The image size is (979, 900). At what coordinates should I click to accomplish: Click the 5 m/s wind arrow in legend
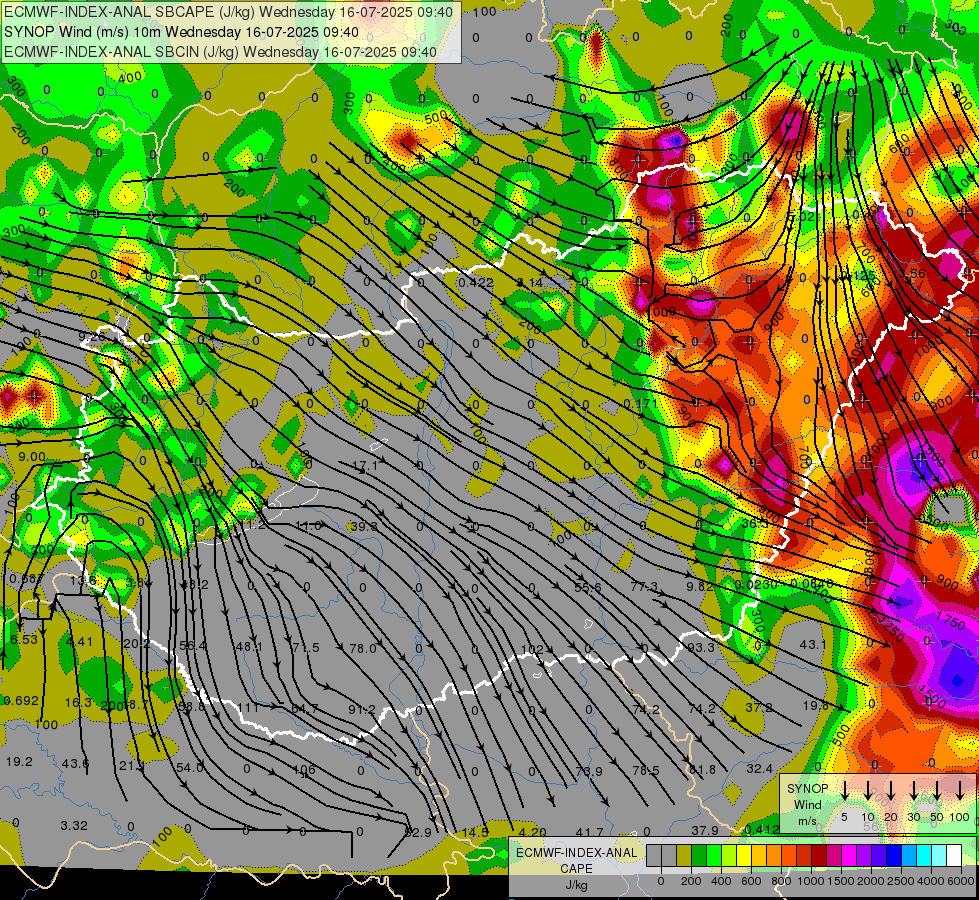pyautogui.click(x=844, y=791)
